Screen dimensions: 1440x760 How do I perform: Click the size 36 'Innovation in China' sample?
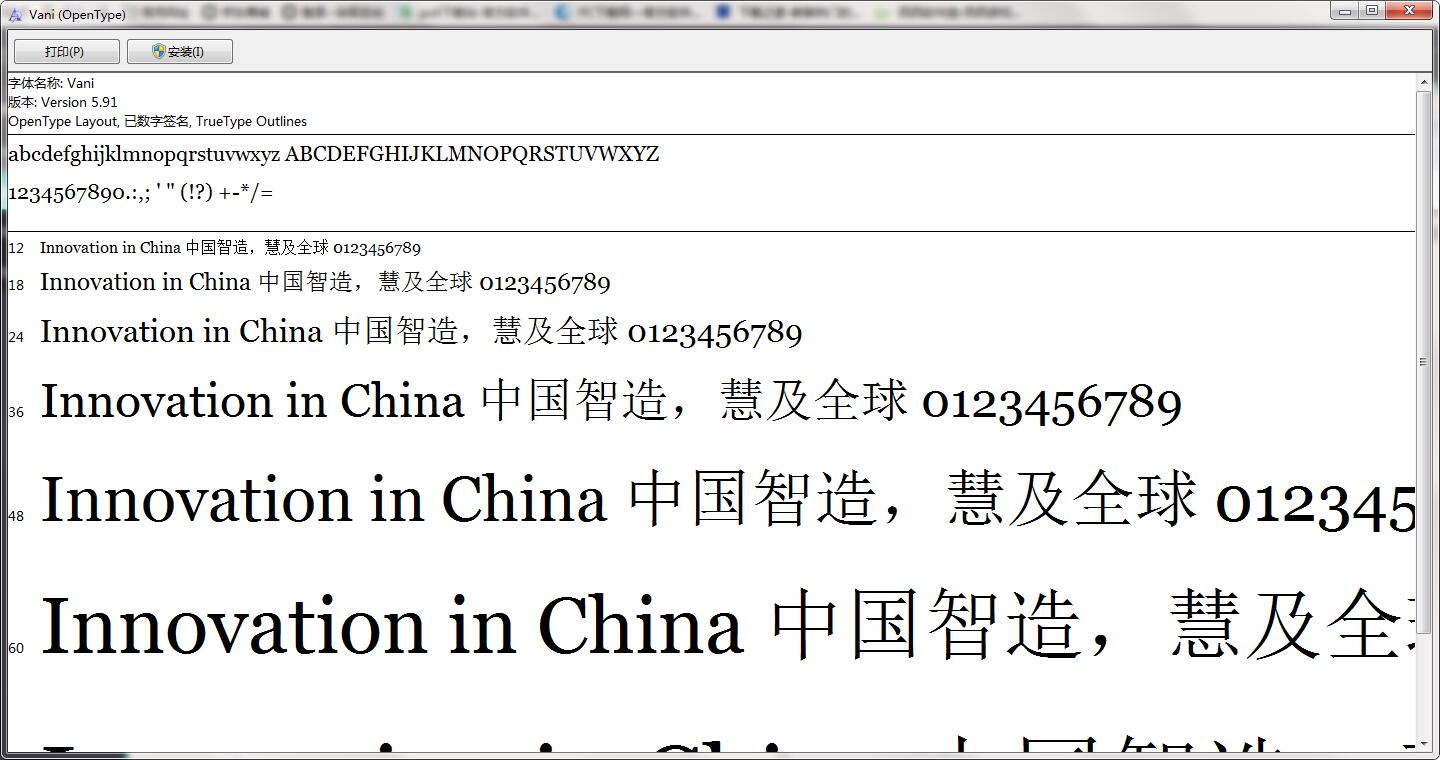tap(611, 401)
